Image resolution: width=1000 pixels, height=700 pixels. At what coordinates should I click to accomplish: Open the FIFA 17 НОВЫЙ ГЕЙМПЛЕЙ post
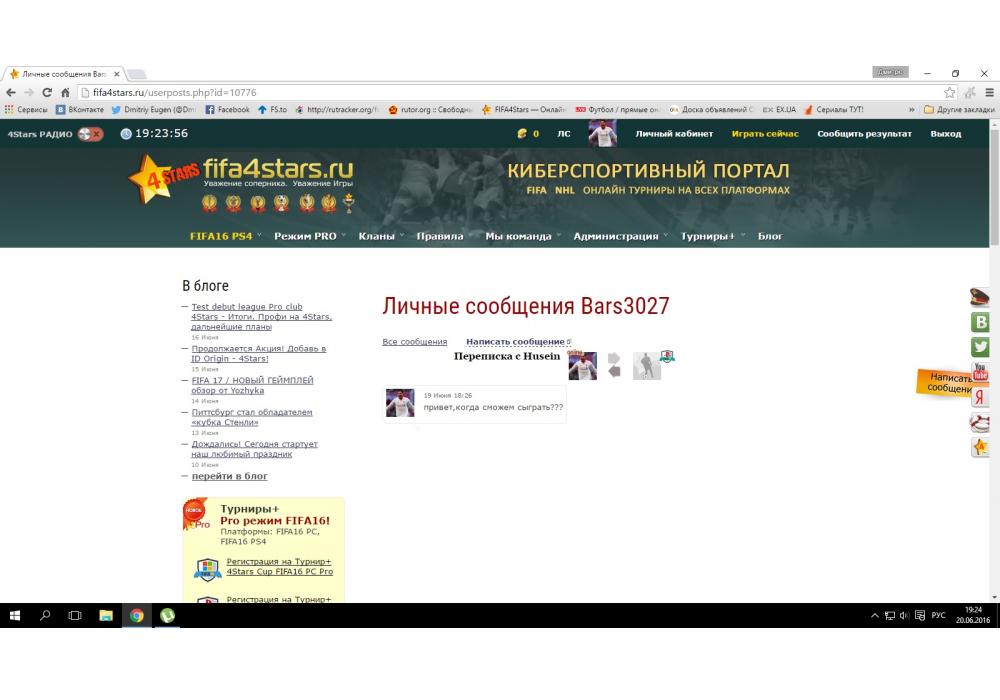[x=252, y=385]
